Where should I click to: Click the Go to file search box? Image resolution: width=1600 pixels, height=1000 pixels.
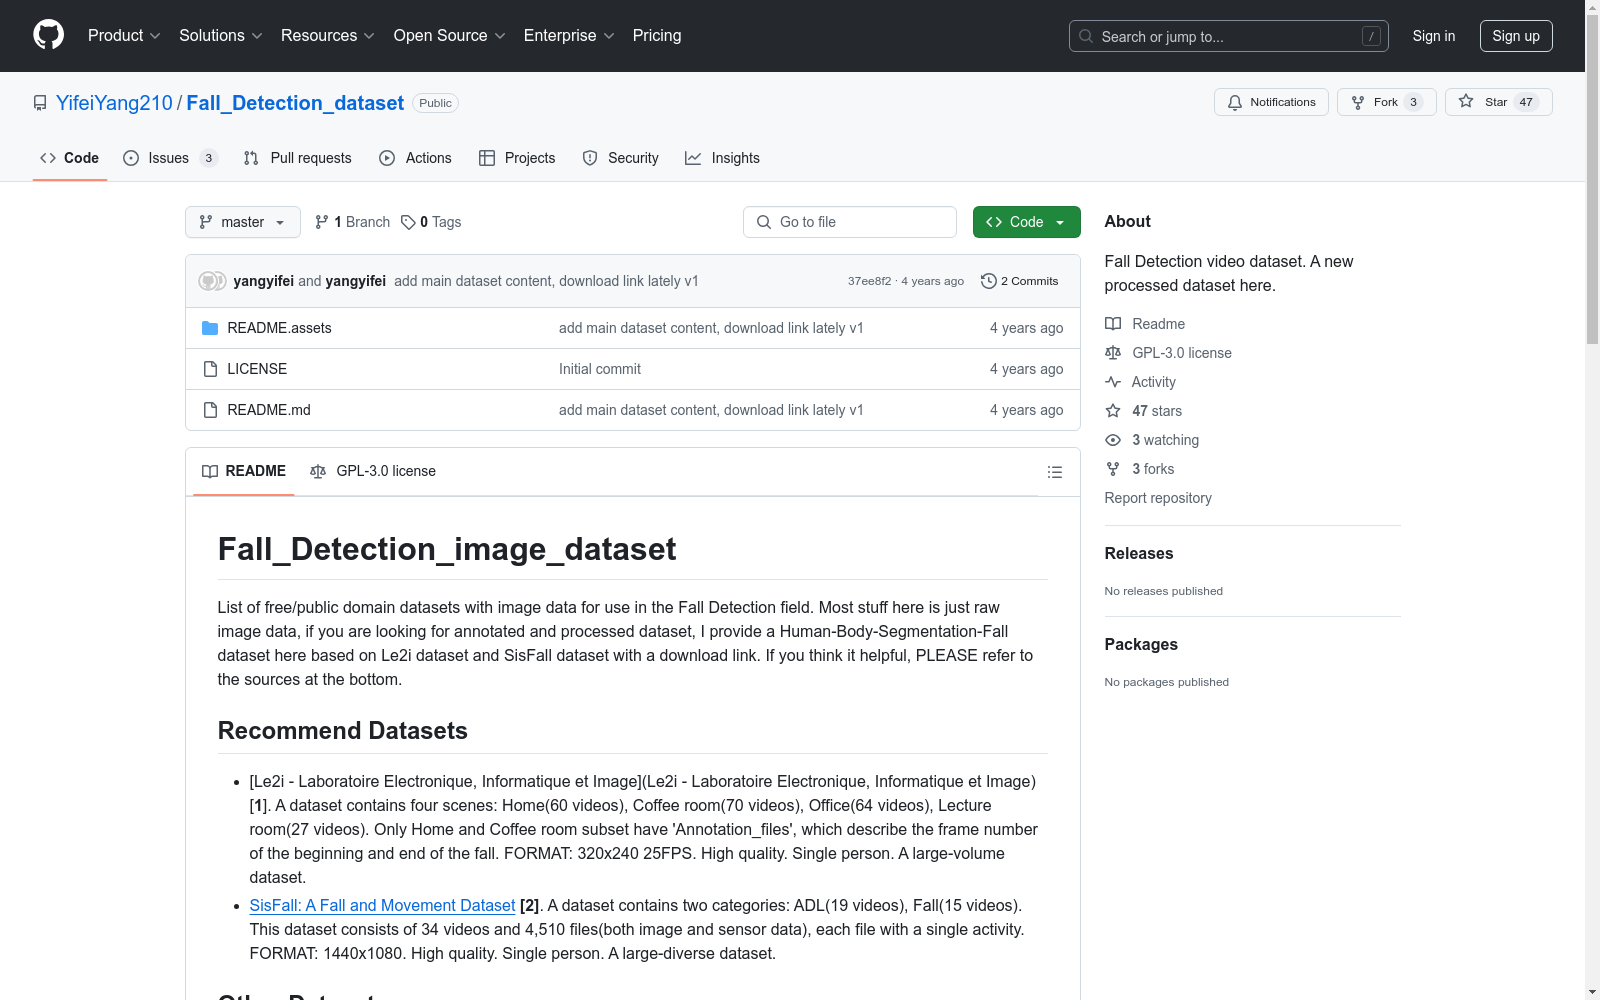click(x=850, y=222)
